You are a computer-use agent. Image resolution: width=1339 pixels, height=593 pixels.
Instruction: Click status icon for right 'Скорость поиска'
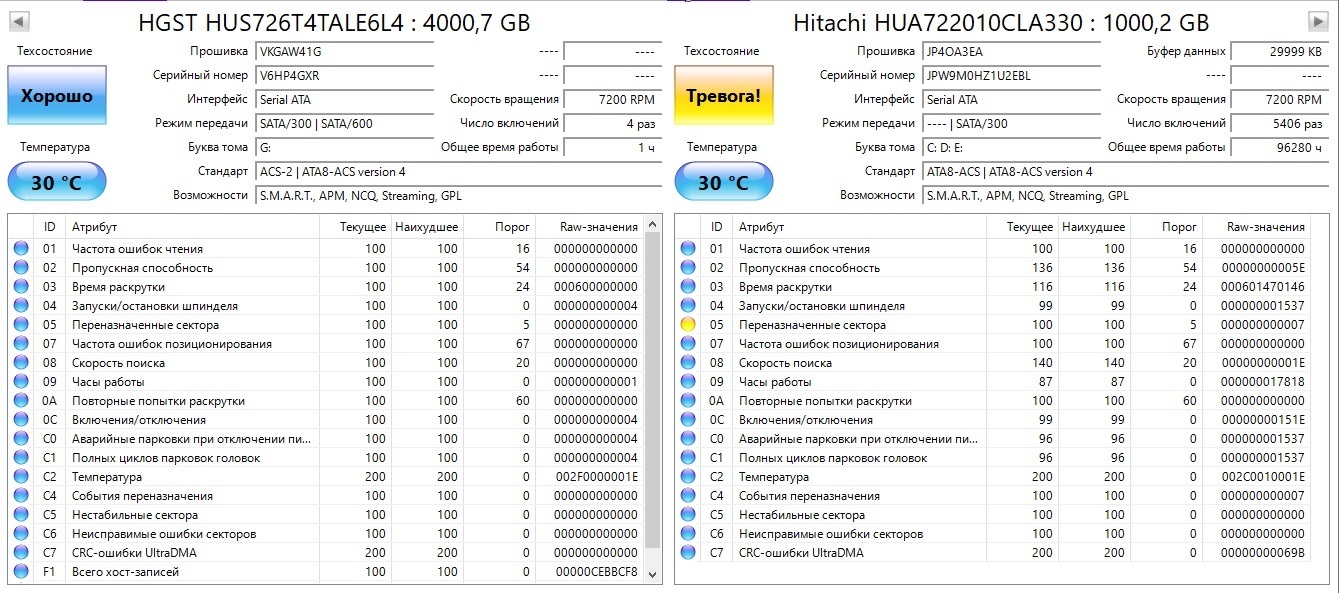coord(688,363)
